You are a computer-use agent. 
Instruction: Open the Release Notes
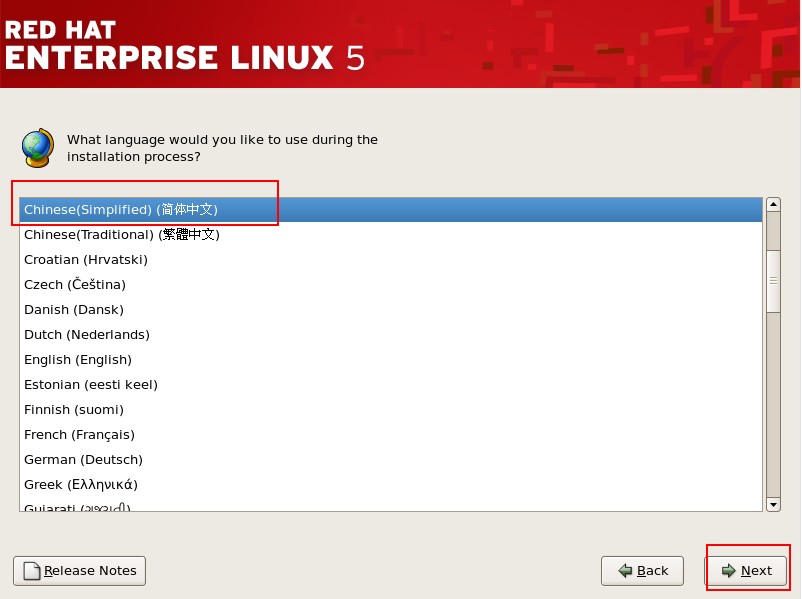79,570
